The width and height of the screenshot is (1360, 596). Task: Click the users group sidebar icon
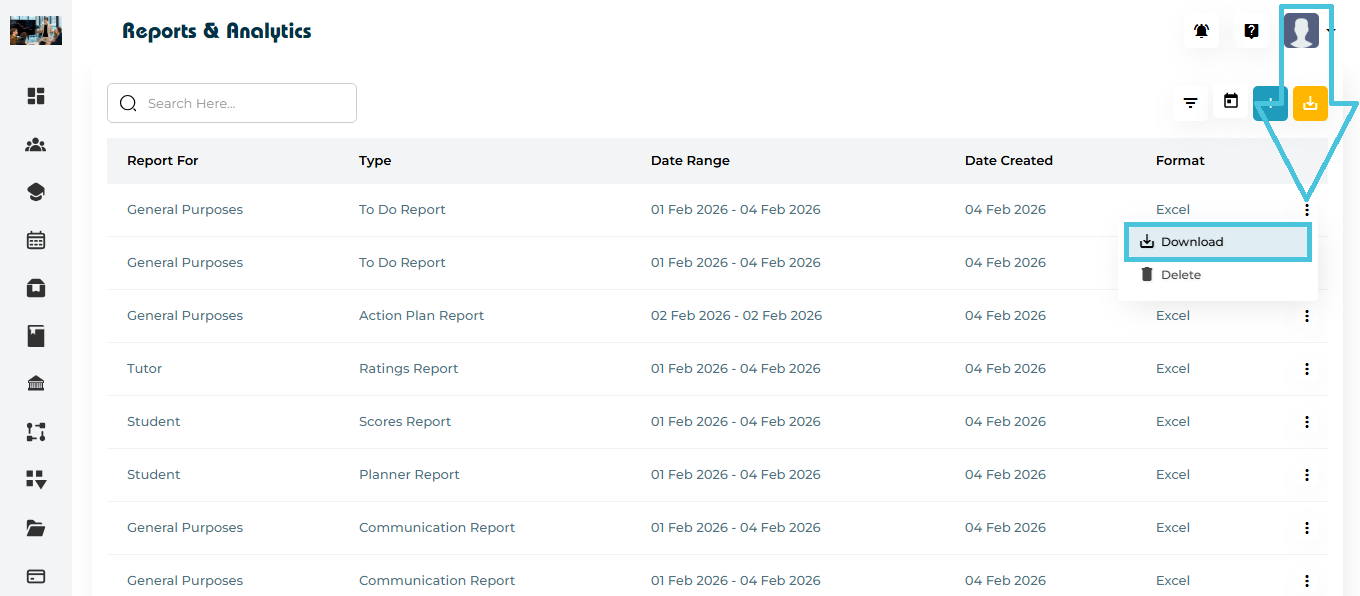(x=36, y=145)
